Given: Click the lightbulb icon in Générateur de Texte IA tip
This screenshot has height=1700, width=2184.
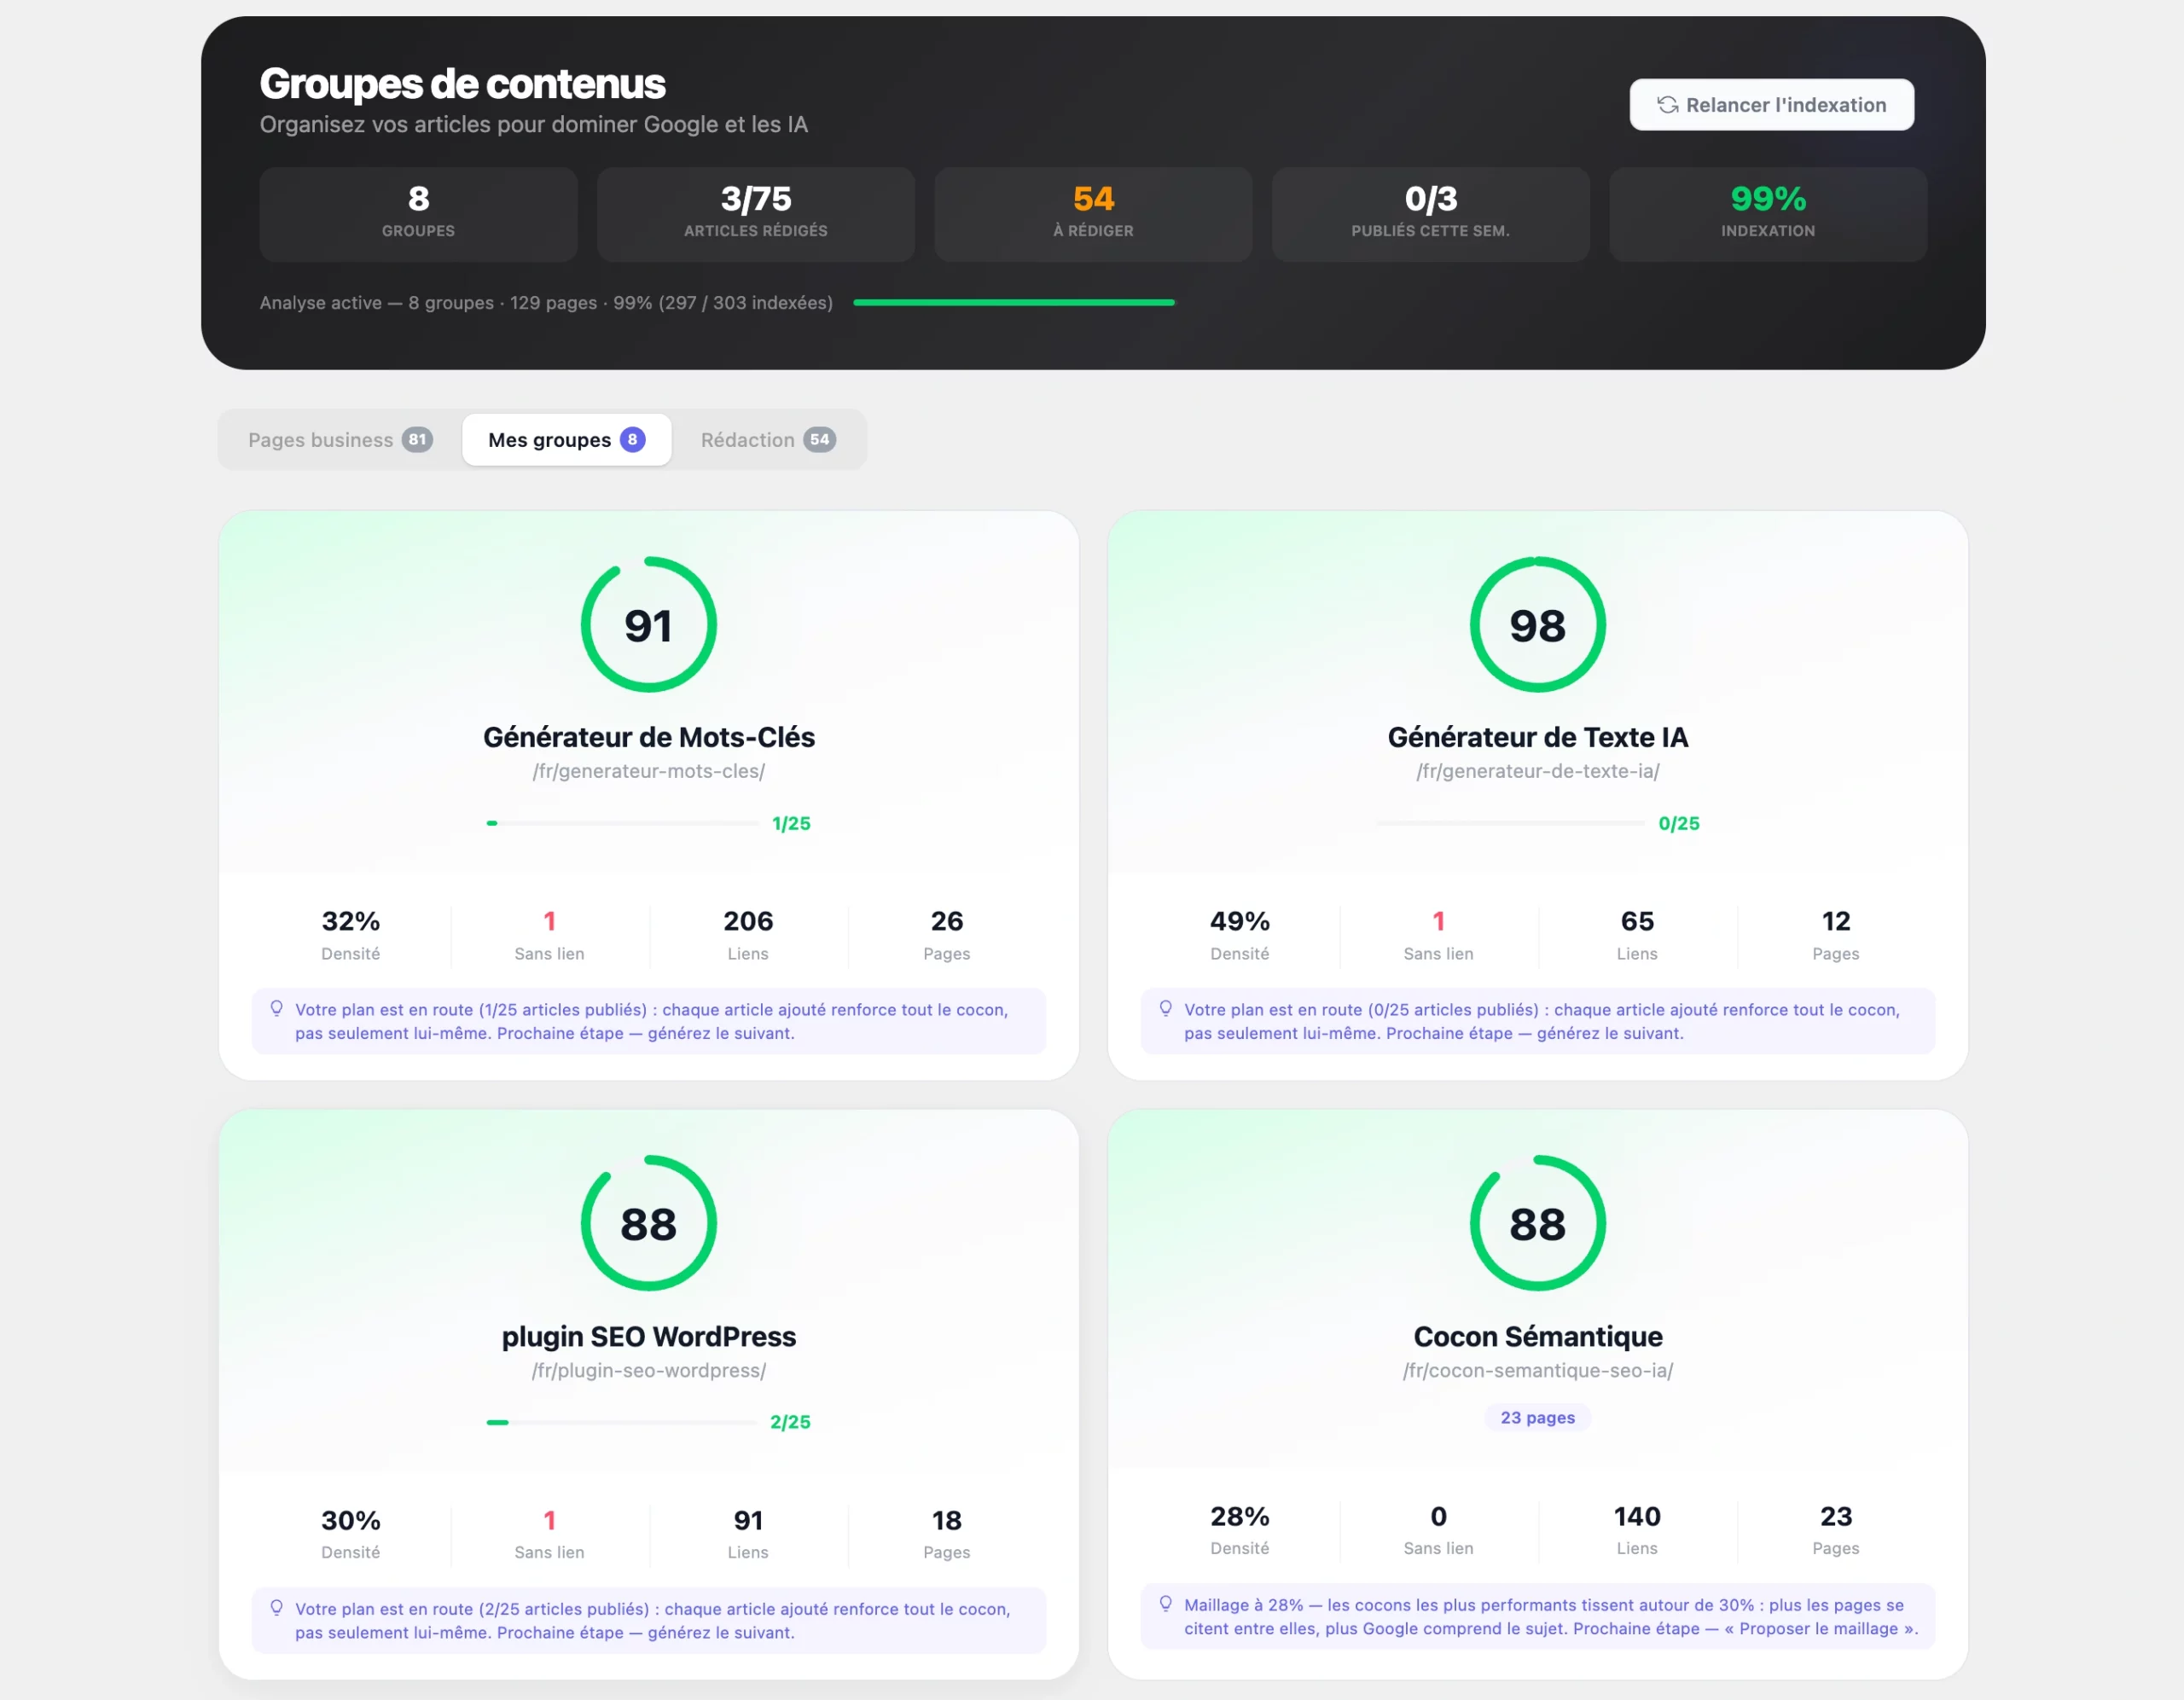Looking at the screenshot, I should point(1166,1009).
